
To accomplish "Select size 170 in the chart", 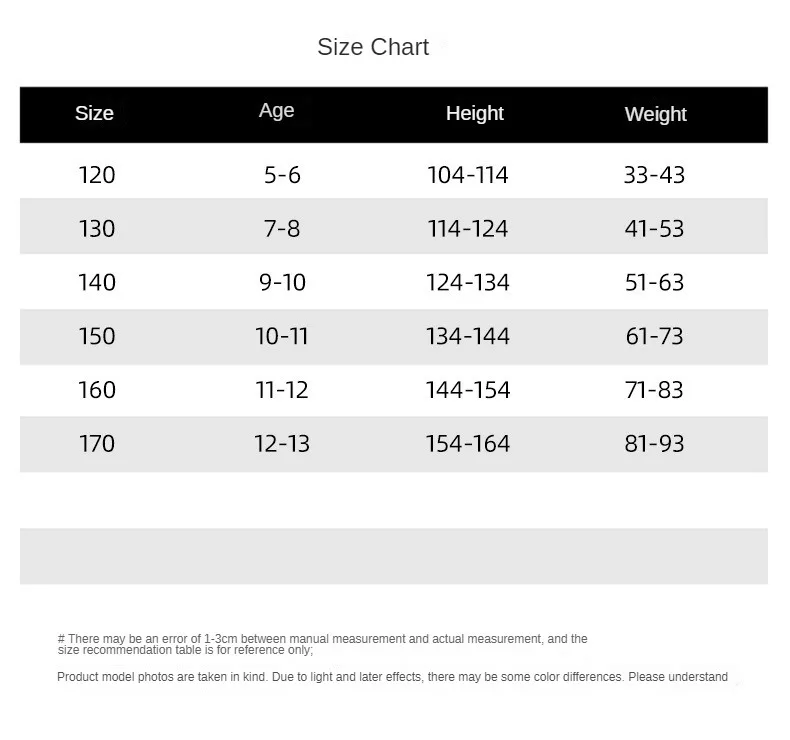I will (97, 444).
